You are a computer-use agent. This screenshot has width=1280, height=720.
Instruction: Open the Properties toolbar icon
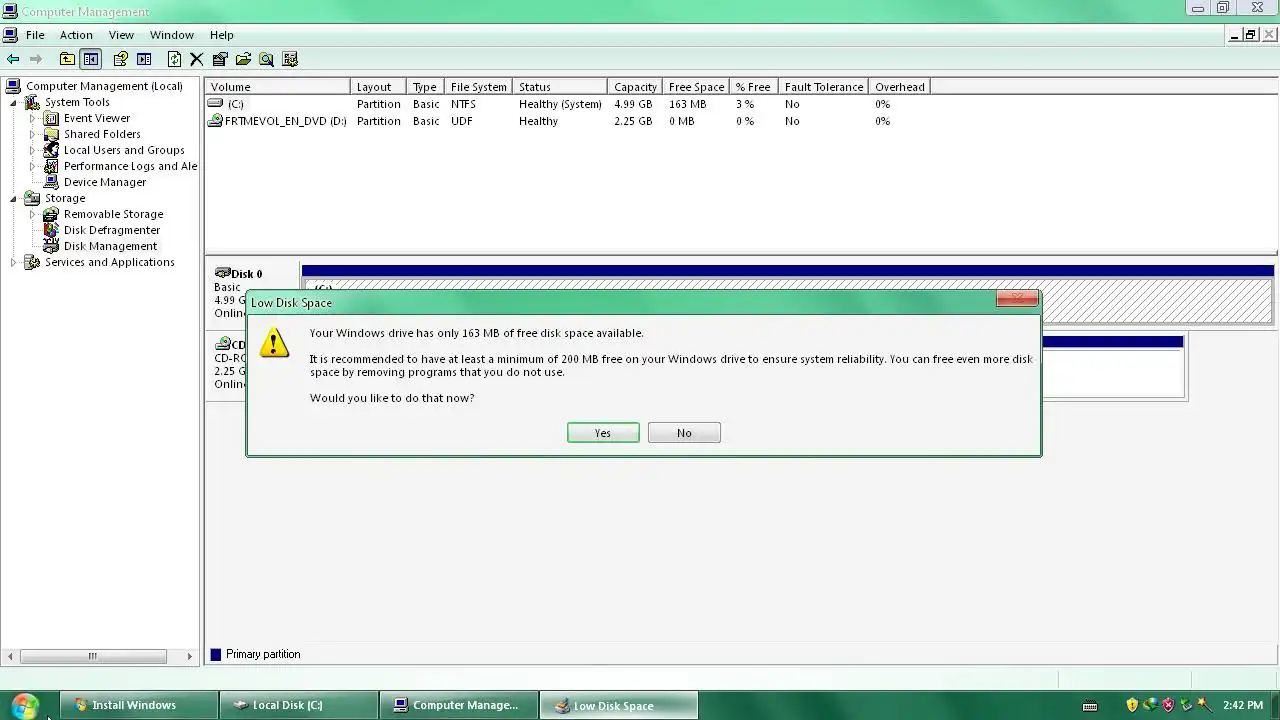click(220, 60)
